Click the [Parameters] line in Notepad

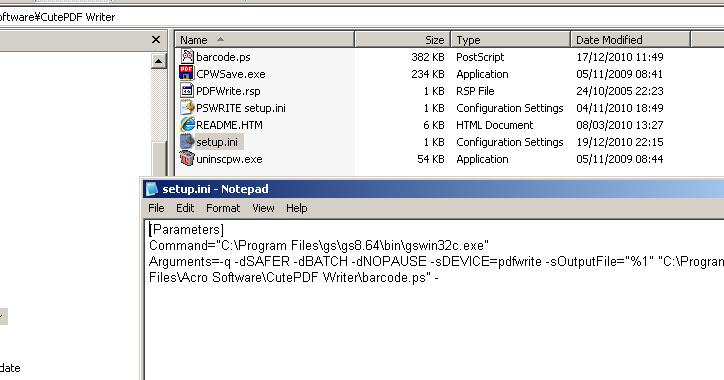pos(186,229)
